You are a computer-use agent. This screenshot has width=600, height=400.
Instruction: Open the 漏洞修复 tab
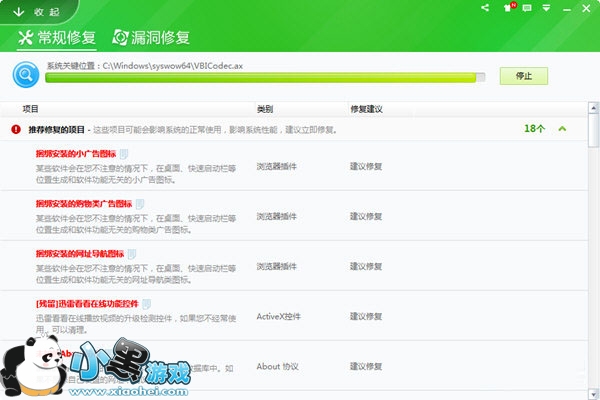(151, 38)
